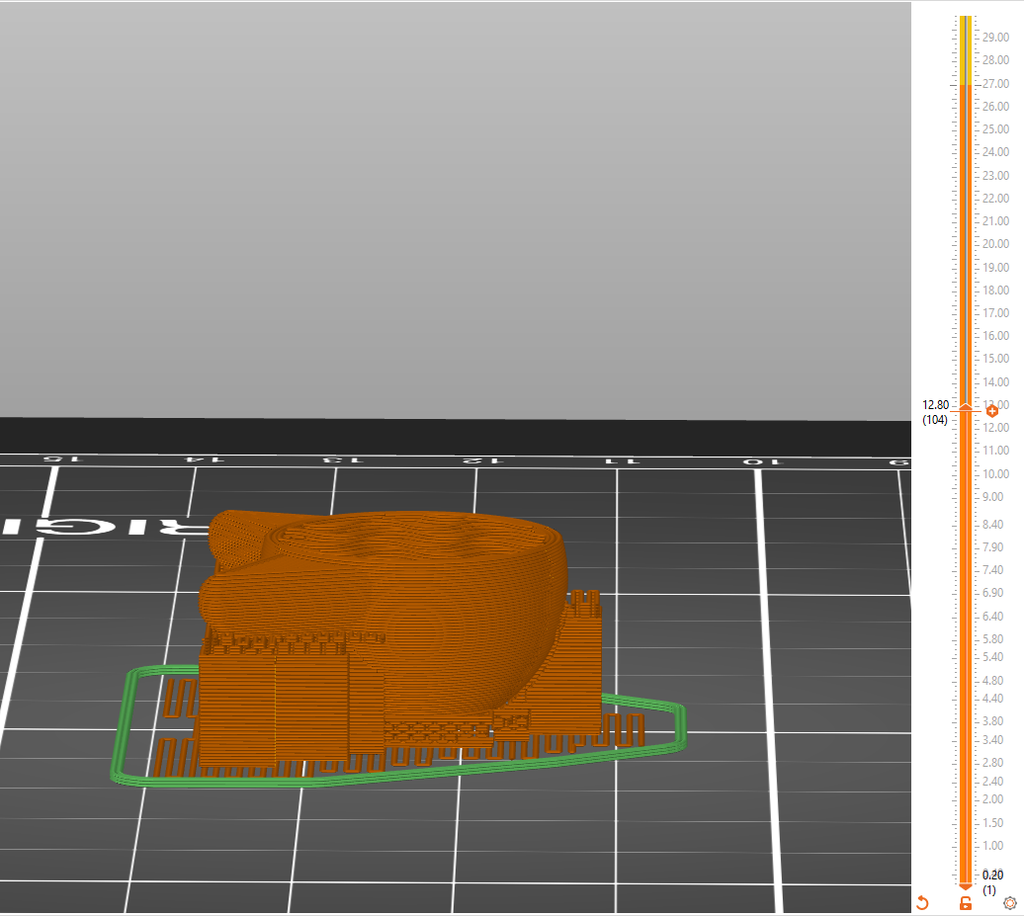Click the orange slider track at 9.00

965,497
